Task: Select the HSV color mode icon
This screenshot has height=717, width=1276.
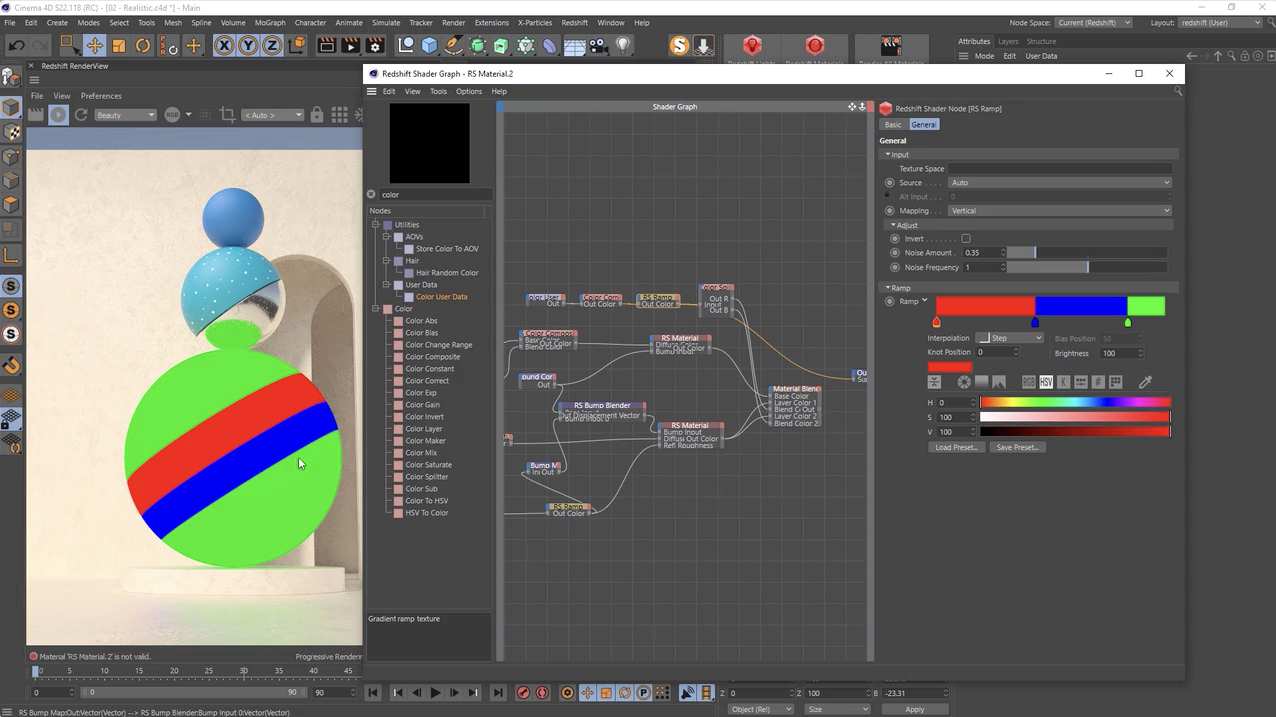Action: (1045, 382)
